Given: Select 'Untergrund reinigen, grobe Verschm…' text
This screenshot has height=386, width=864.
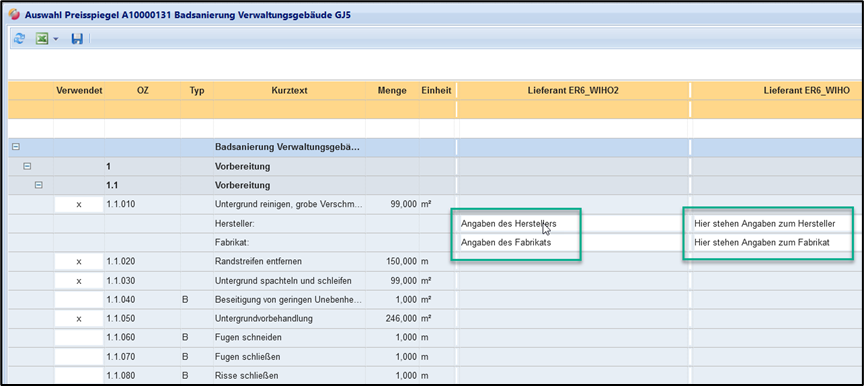Looking at the screenshot, I should tap(289, 205).
